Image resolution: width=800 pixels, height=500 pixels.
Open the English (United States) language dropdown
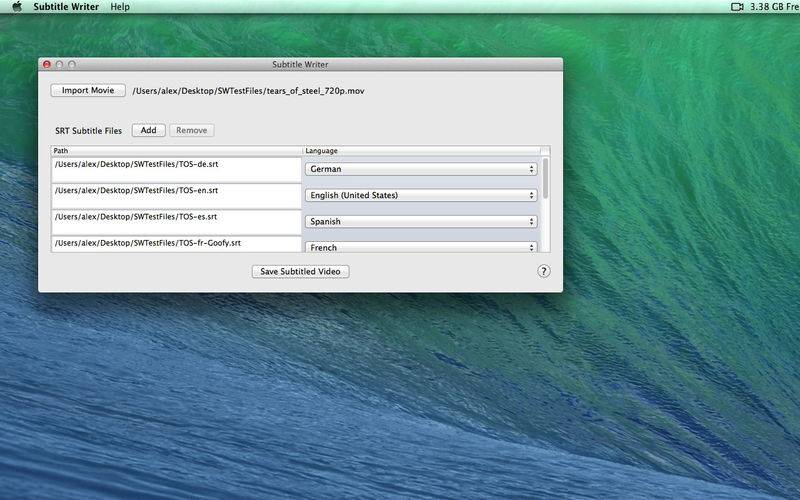(421, 195)
